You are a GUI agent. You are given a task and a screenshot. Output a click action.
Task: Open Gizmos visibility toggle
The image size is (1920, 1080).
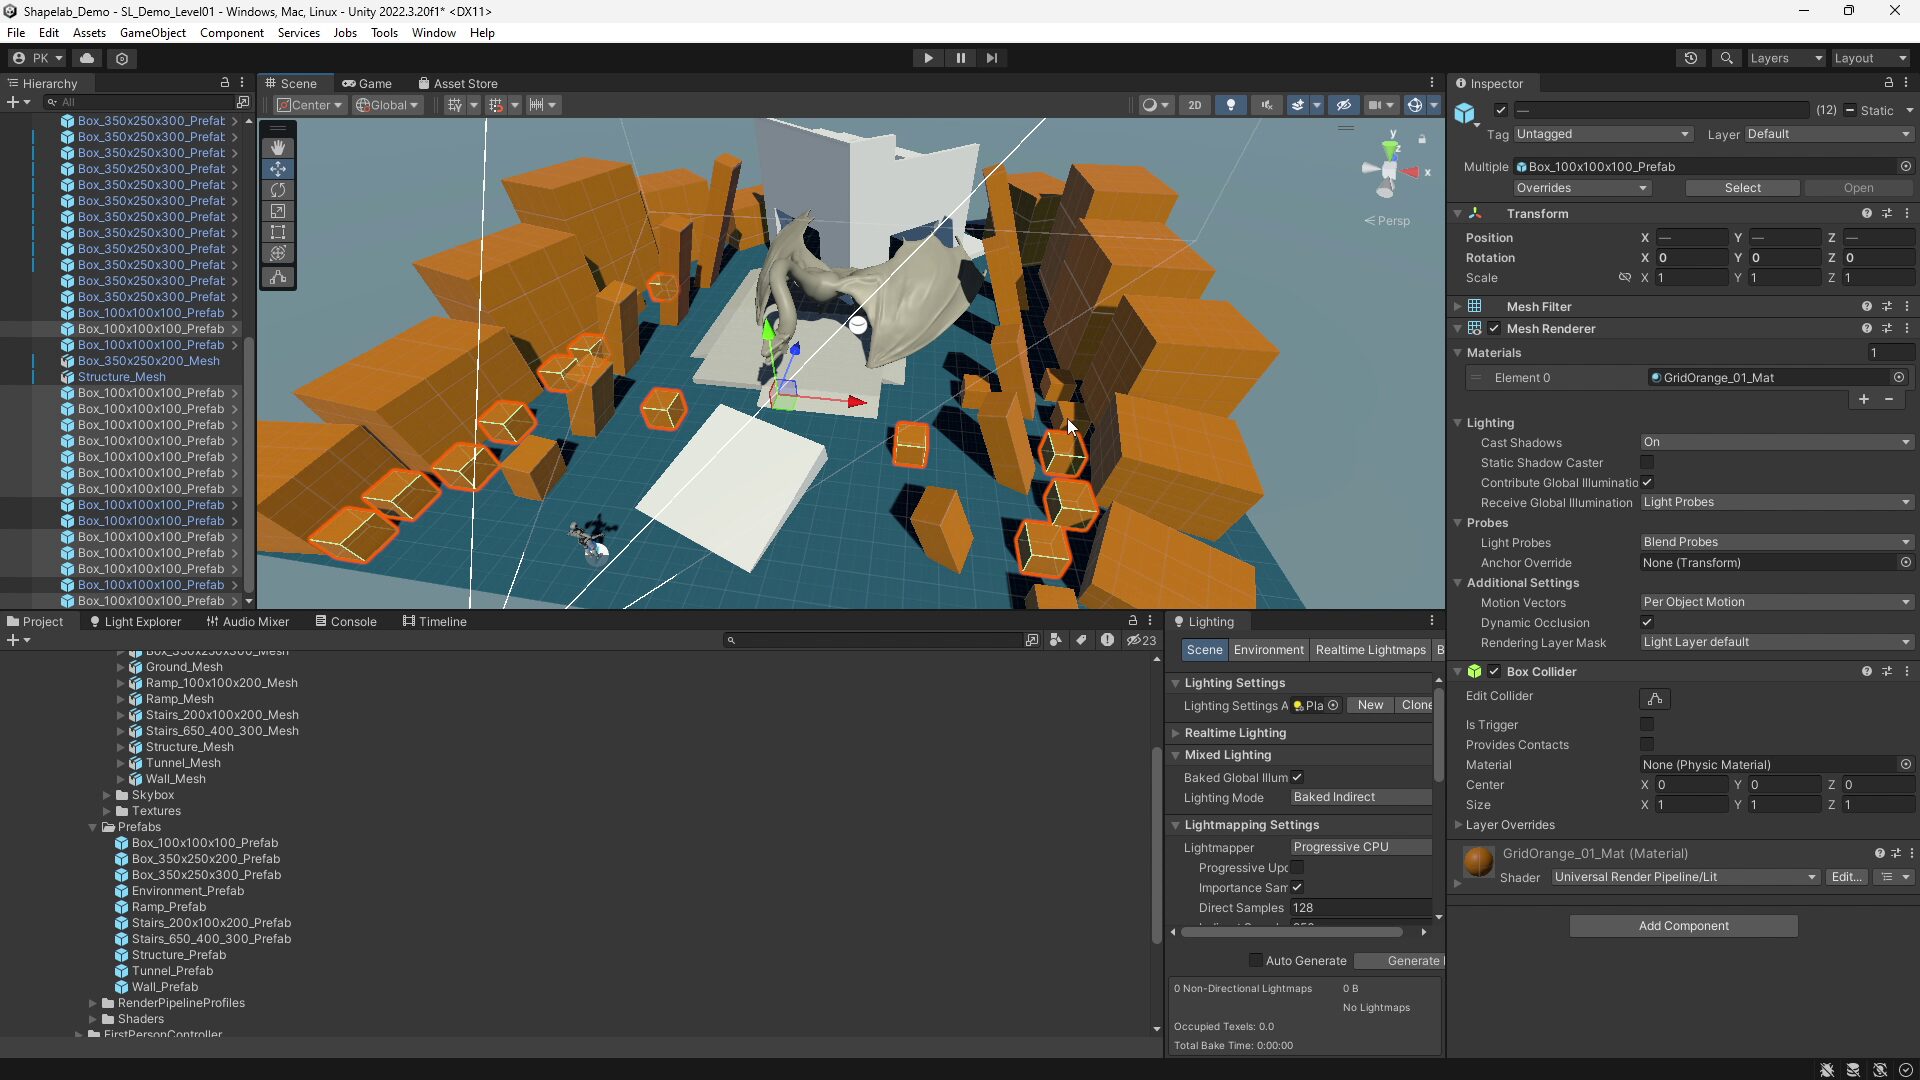click(1414, 105)
